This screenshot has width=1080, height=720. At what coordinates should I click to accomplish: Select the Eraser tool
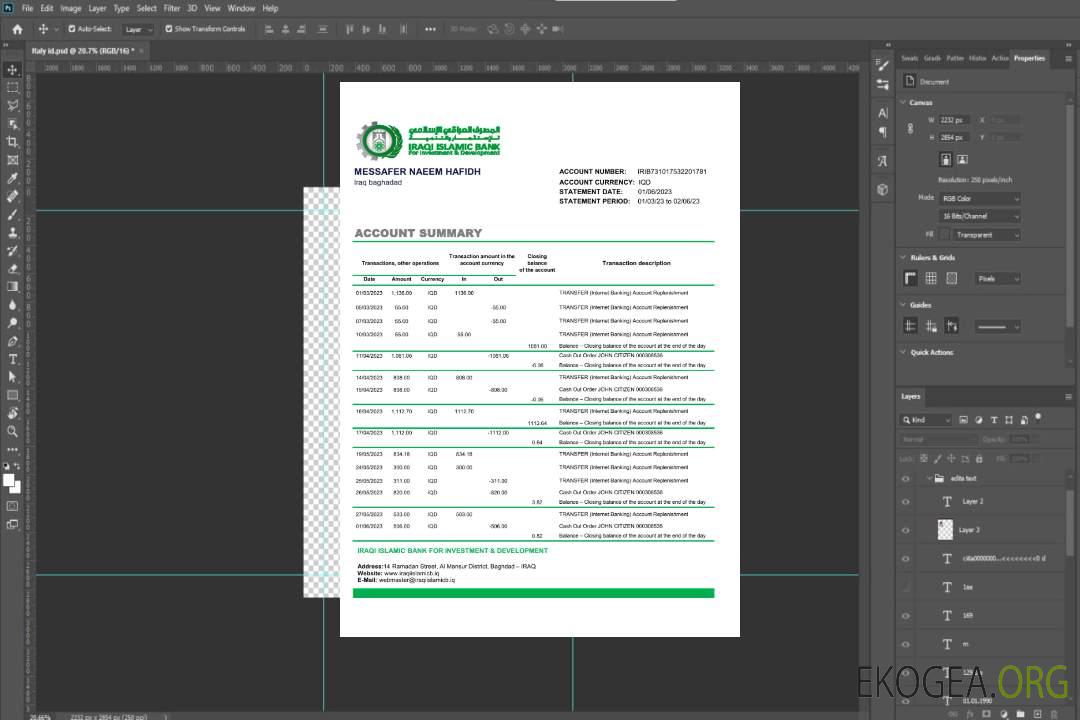[x=12, y=269]
